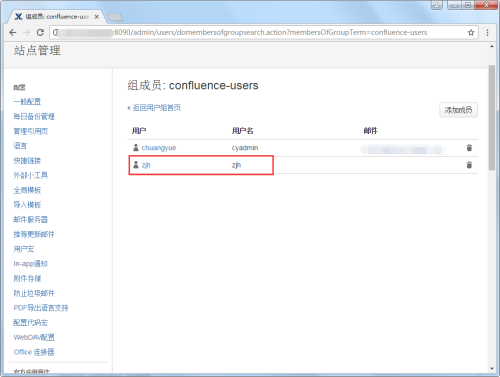Click the 站点管理 page title
Viewport: 500px width, 377px height.
point(37,50)
